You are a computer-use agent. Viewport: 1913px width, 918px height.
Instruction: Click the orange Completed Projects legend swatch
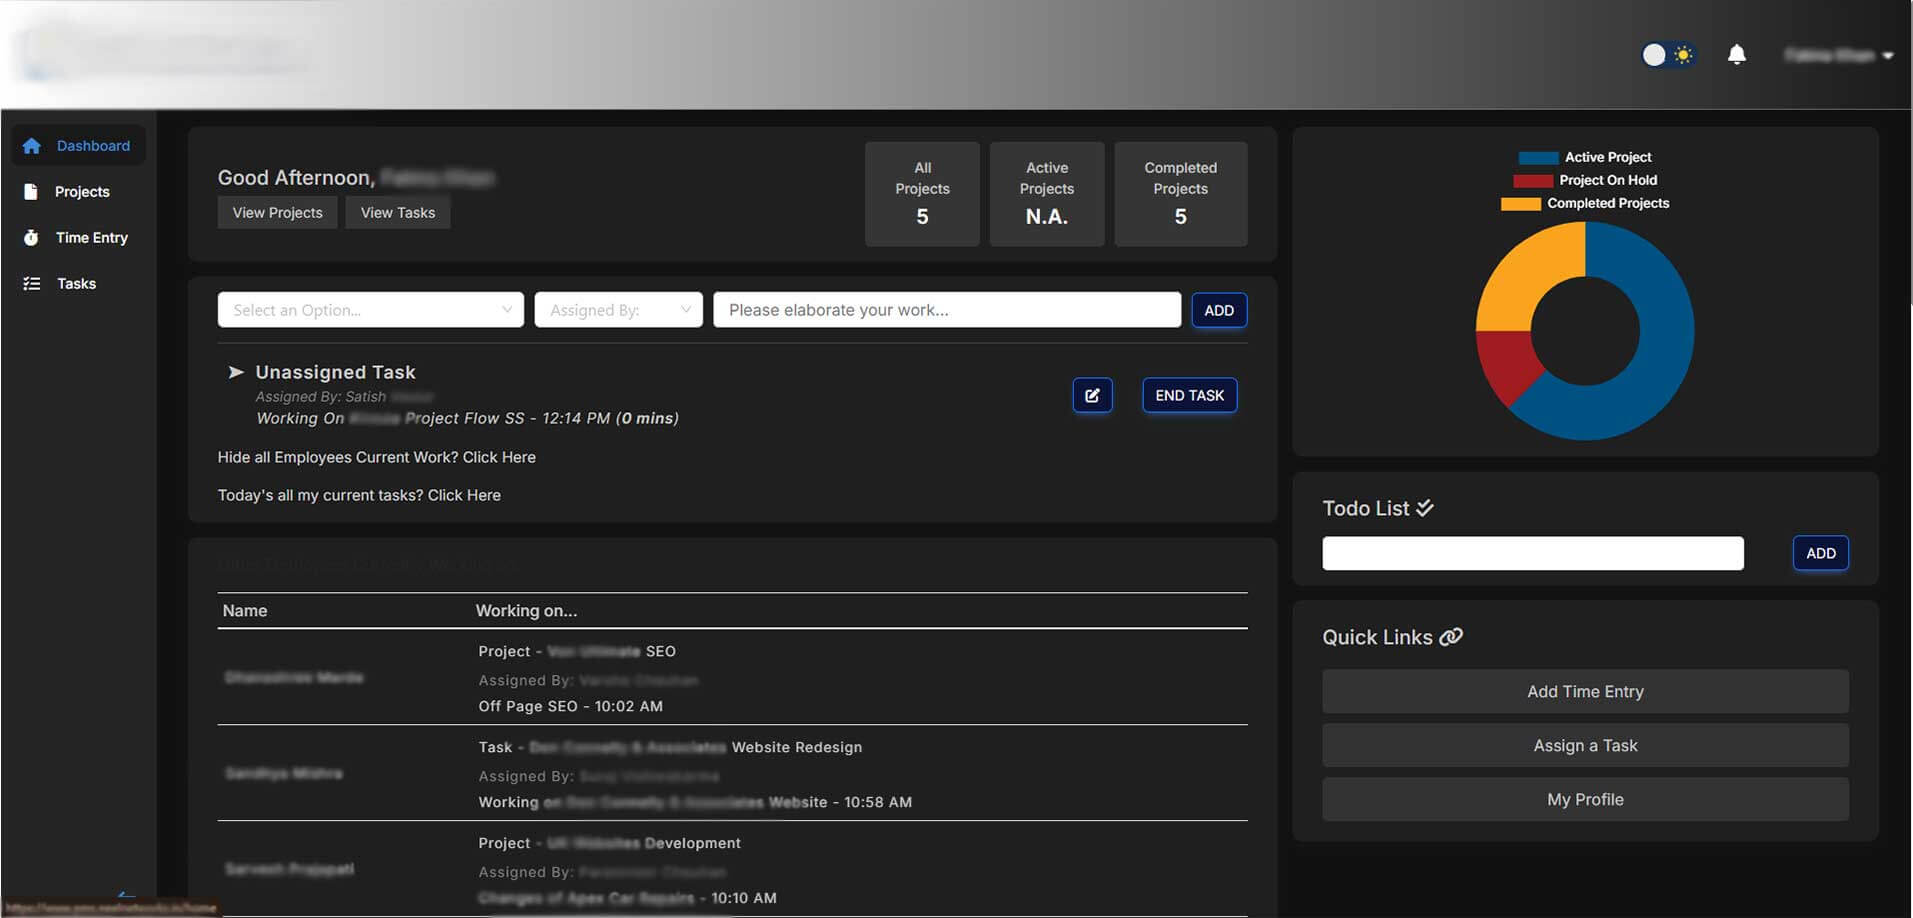tap(1521, 204)
